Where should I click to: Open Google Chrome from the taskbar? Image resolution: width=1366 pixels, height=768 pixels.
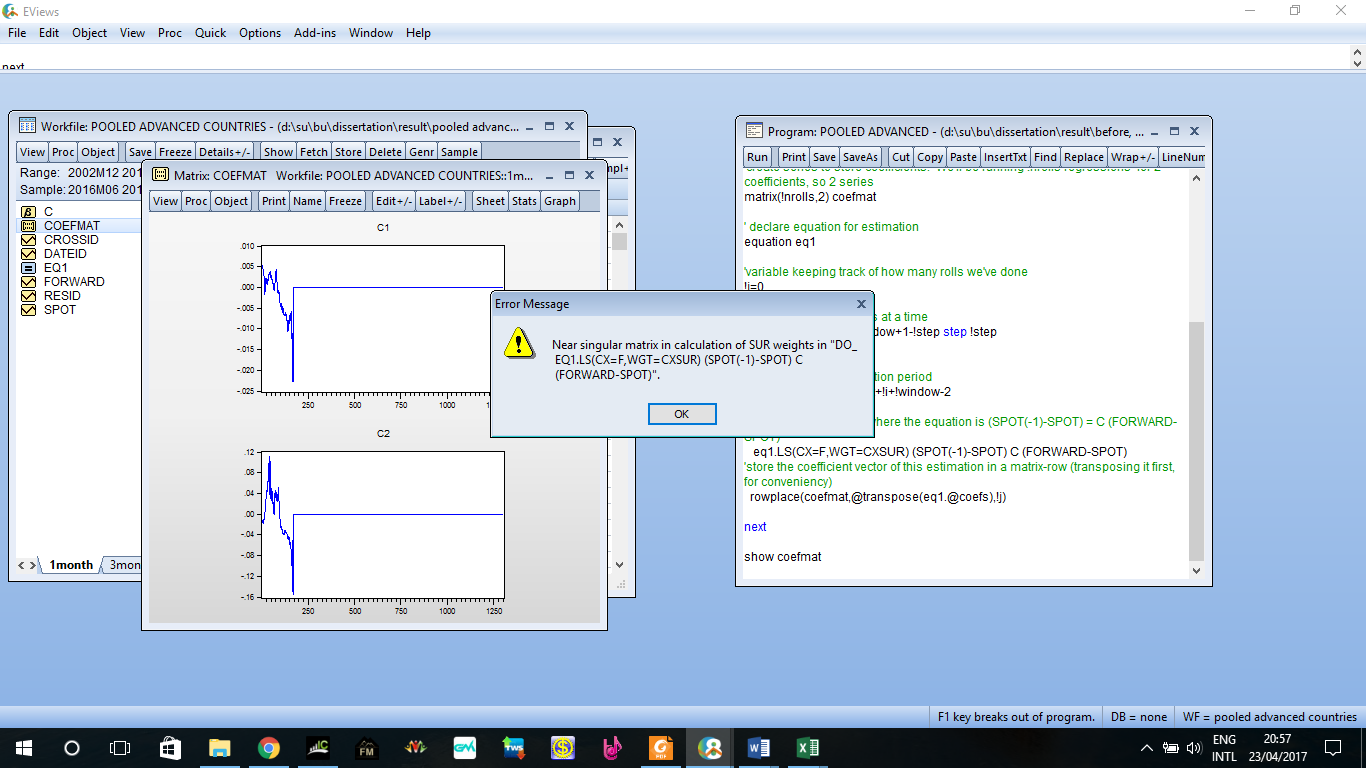click(x=268, y=747)
